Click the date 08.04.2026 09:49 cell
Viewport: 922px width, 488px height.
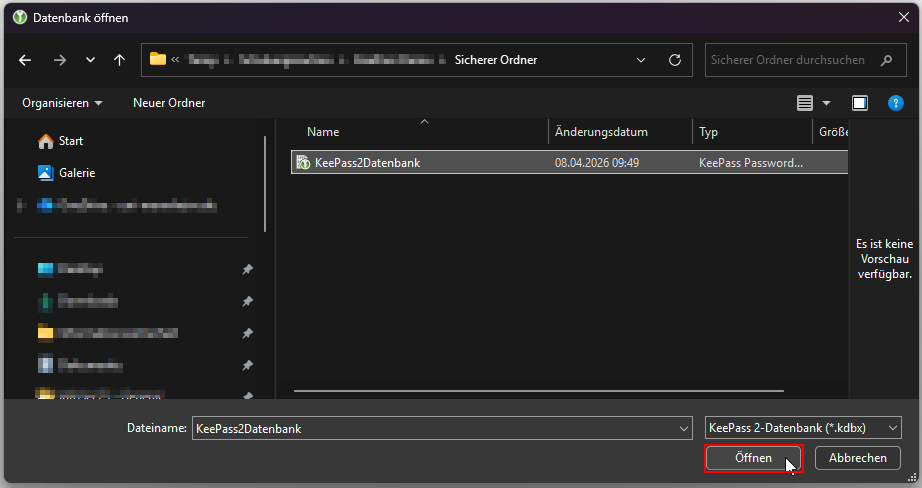pos(597,163)
